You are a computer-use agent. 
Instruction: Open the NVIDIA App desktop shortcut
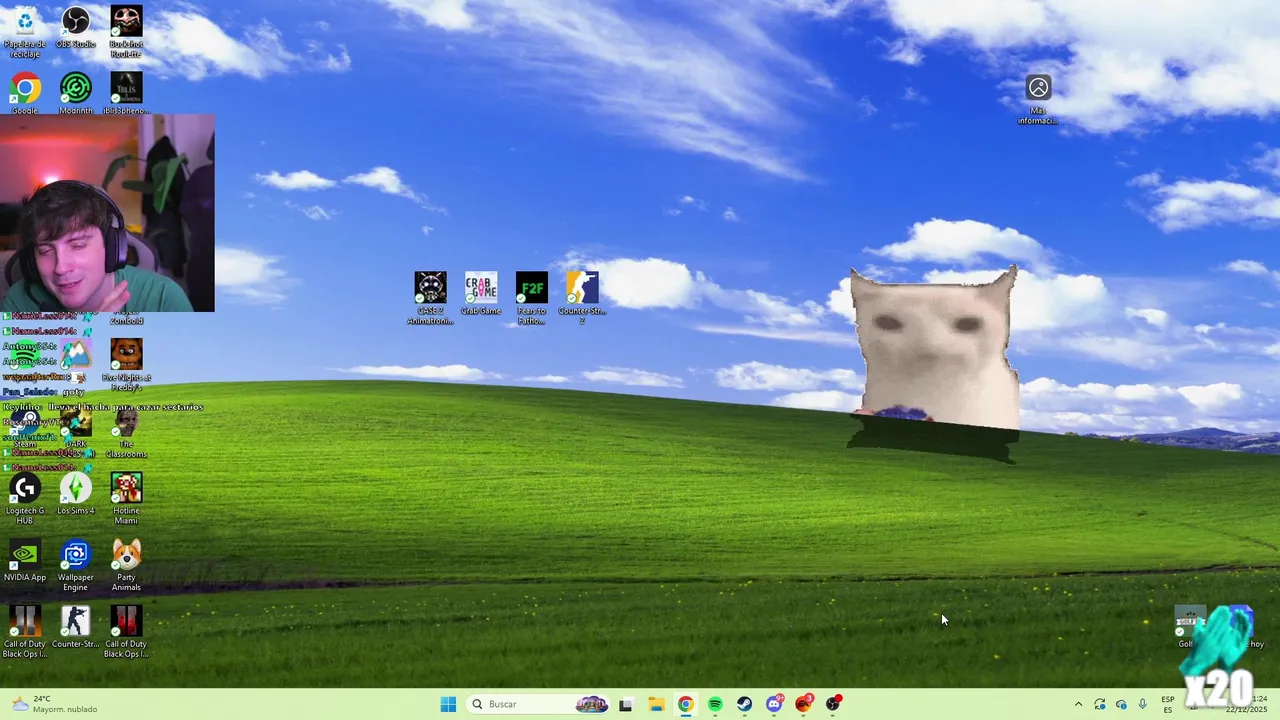tap(25, 561)
